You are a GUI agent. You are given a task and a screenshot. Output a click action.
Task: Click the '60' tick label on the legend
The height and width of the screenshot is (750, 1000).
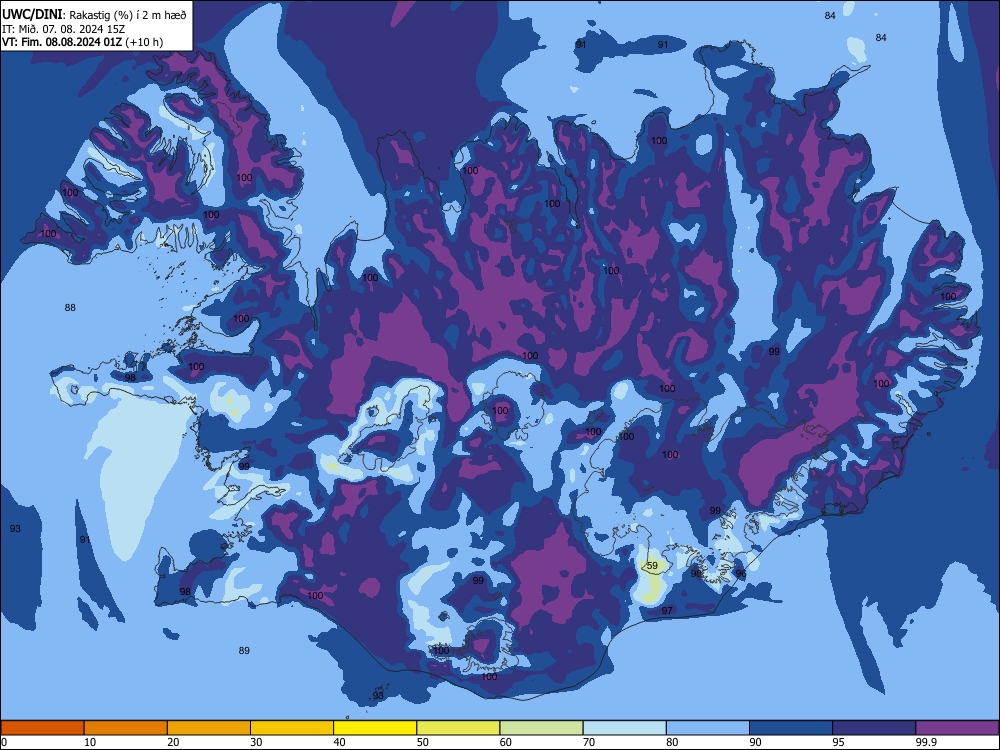point(506,742)
